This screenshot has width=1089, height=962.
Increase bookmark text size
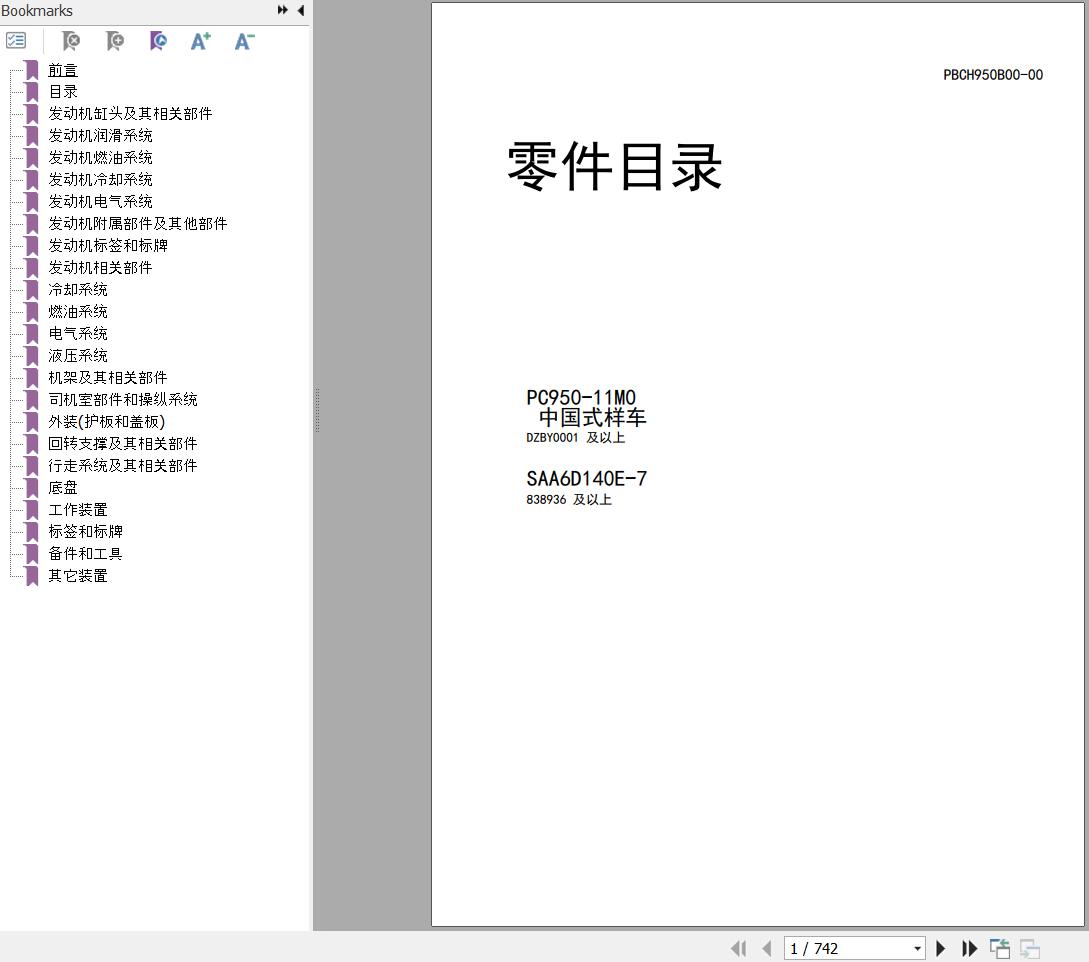[201, 41]
